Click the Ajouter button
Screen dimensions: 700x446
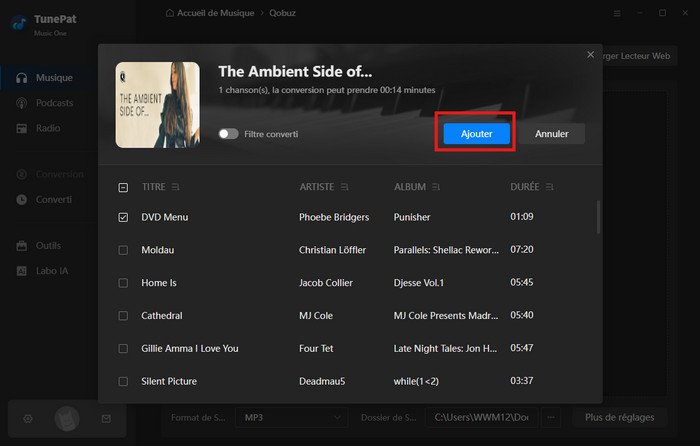tap(476, 133)
